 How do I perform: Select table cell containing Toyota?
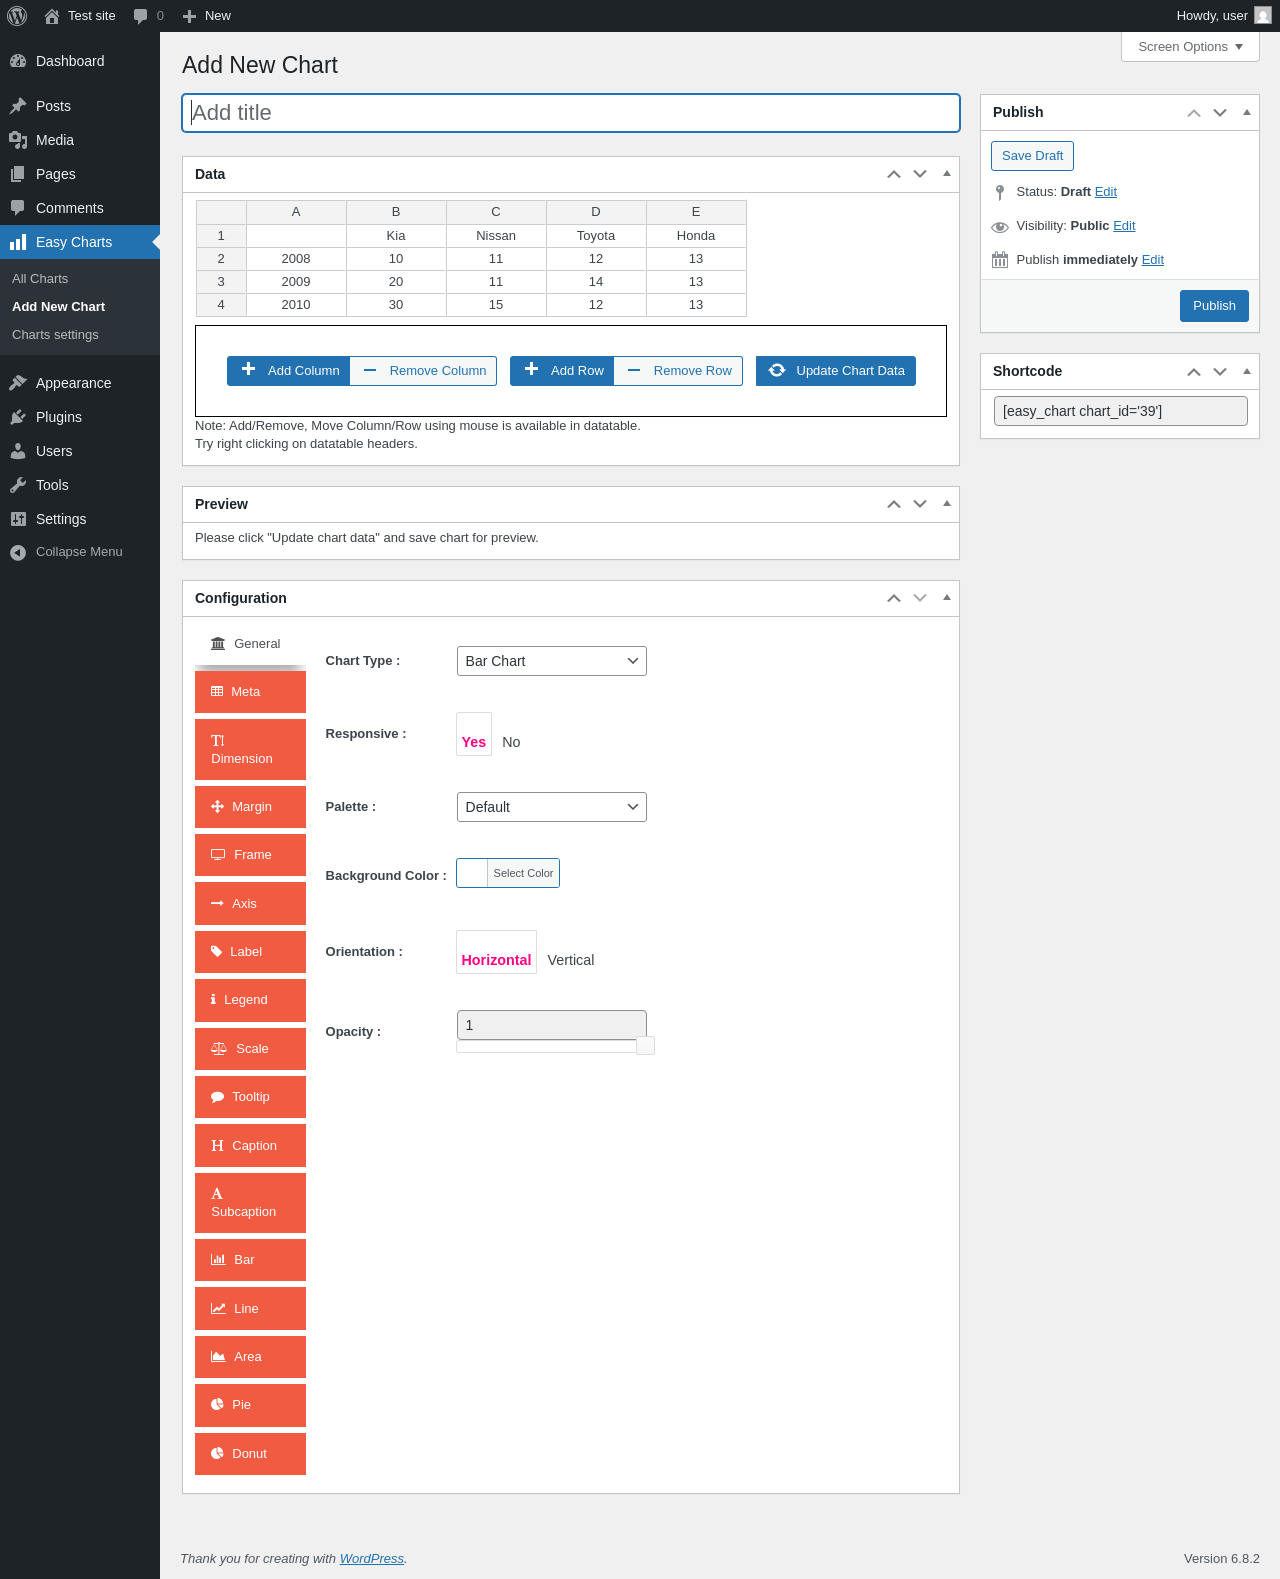(x=596, y=236)
